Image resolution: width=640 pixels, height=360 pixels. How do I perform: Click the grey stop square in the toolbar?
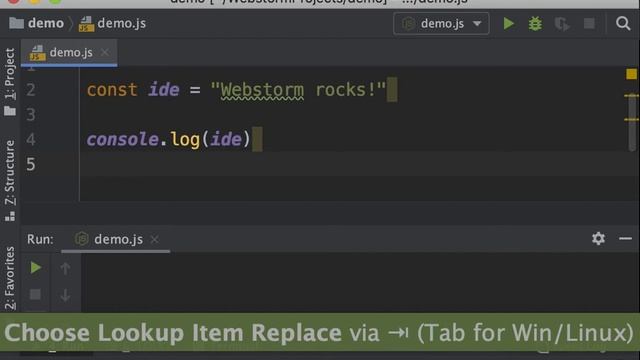click(589, 24)
